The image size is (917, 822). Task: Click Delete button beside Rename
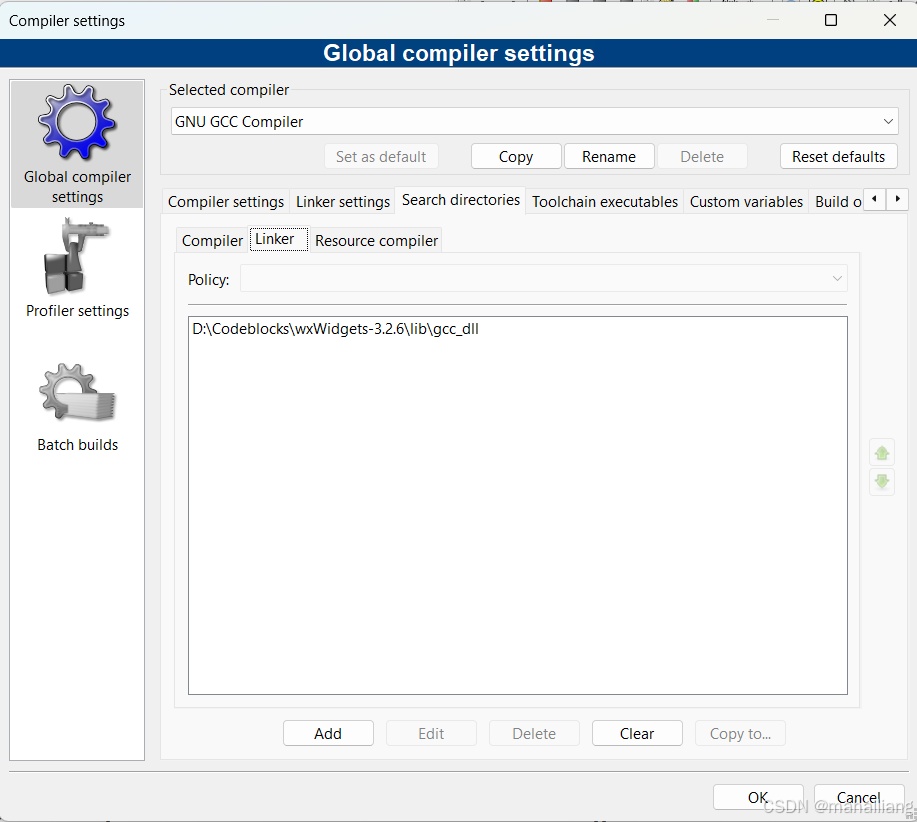click(x=702, y=157)
